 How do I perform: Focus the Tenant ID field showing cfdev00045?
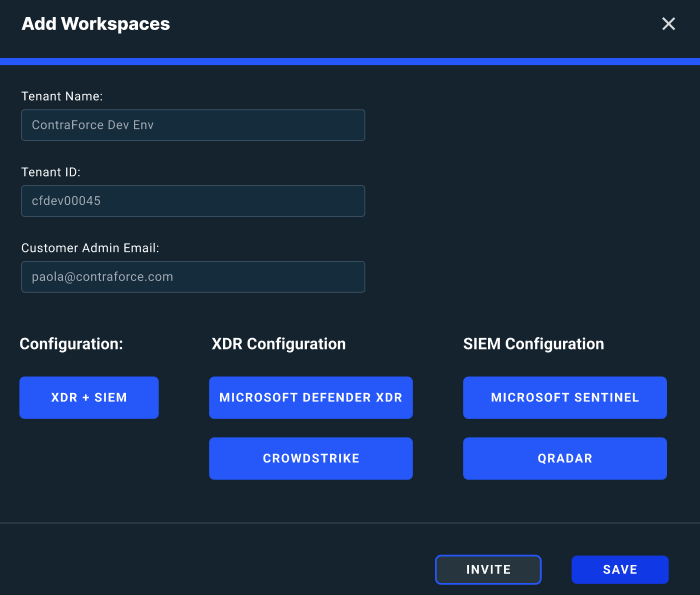192,201
